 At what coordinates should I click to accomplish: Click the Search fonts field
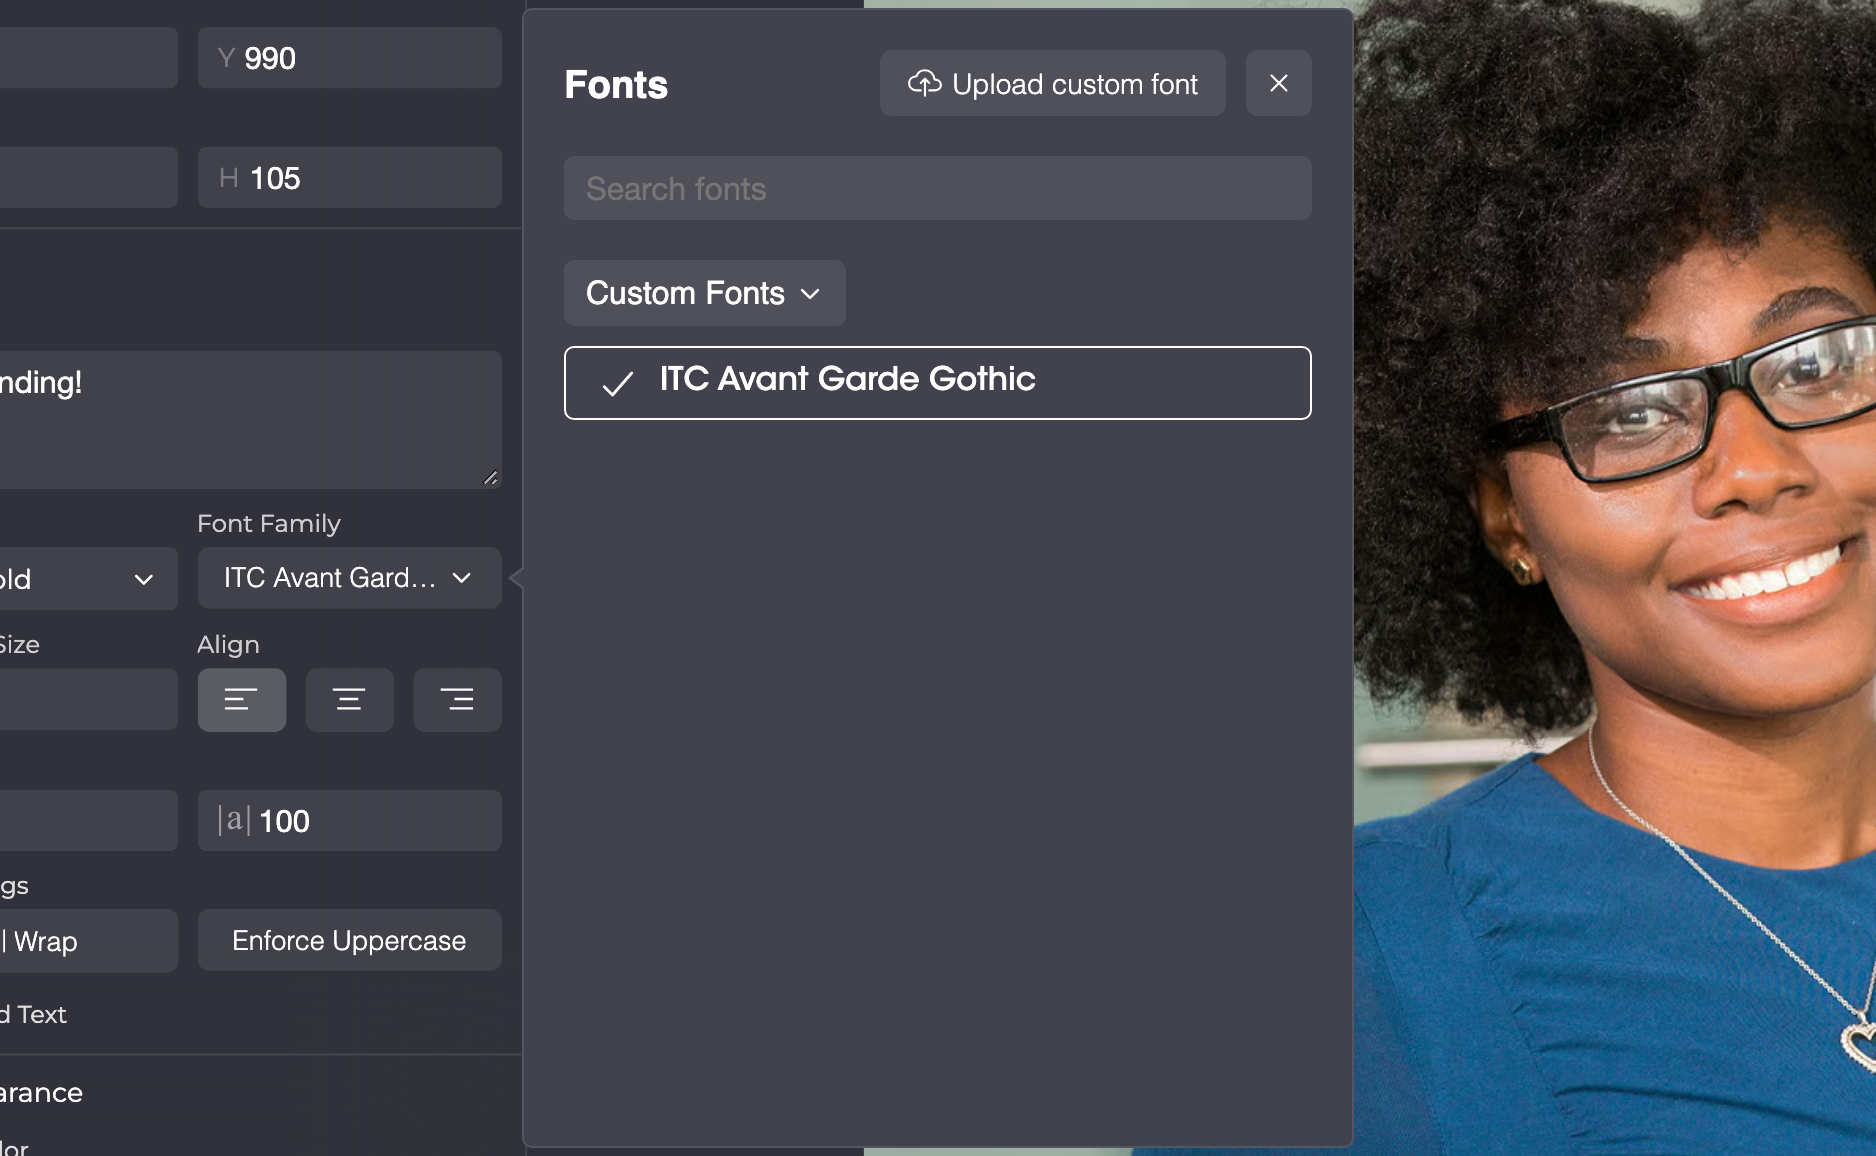(937, 188)
